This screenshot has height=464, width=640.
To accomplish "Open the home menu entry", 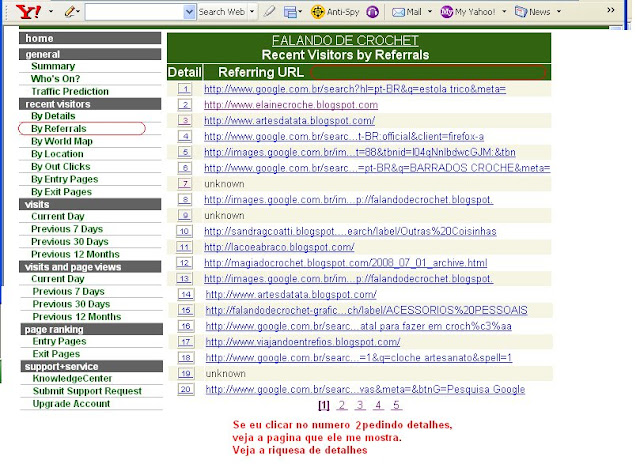I will click(39, 38).
